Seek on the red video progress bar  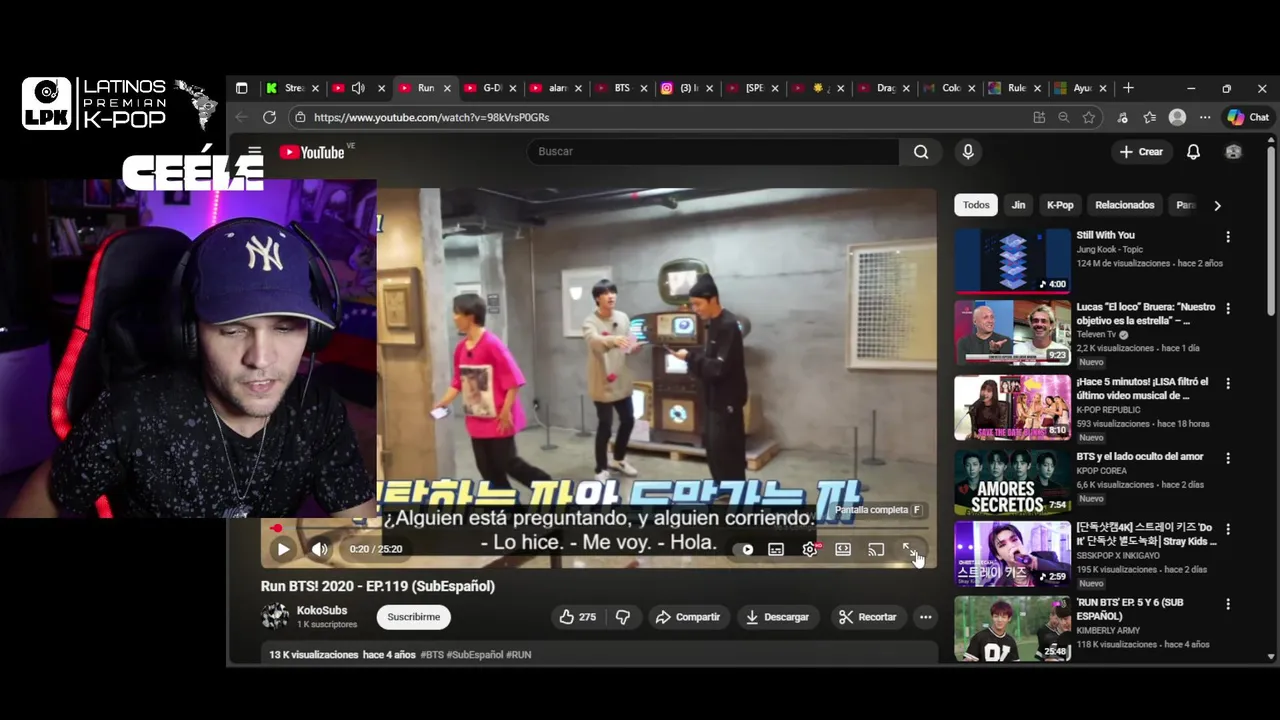[x=600, y=528]
